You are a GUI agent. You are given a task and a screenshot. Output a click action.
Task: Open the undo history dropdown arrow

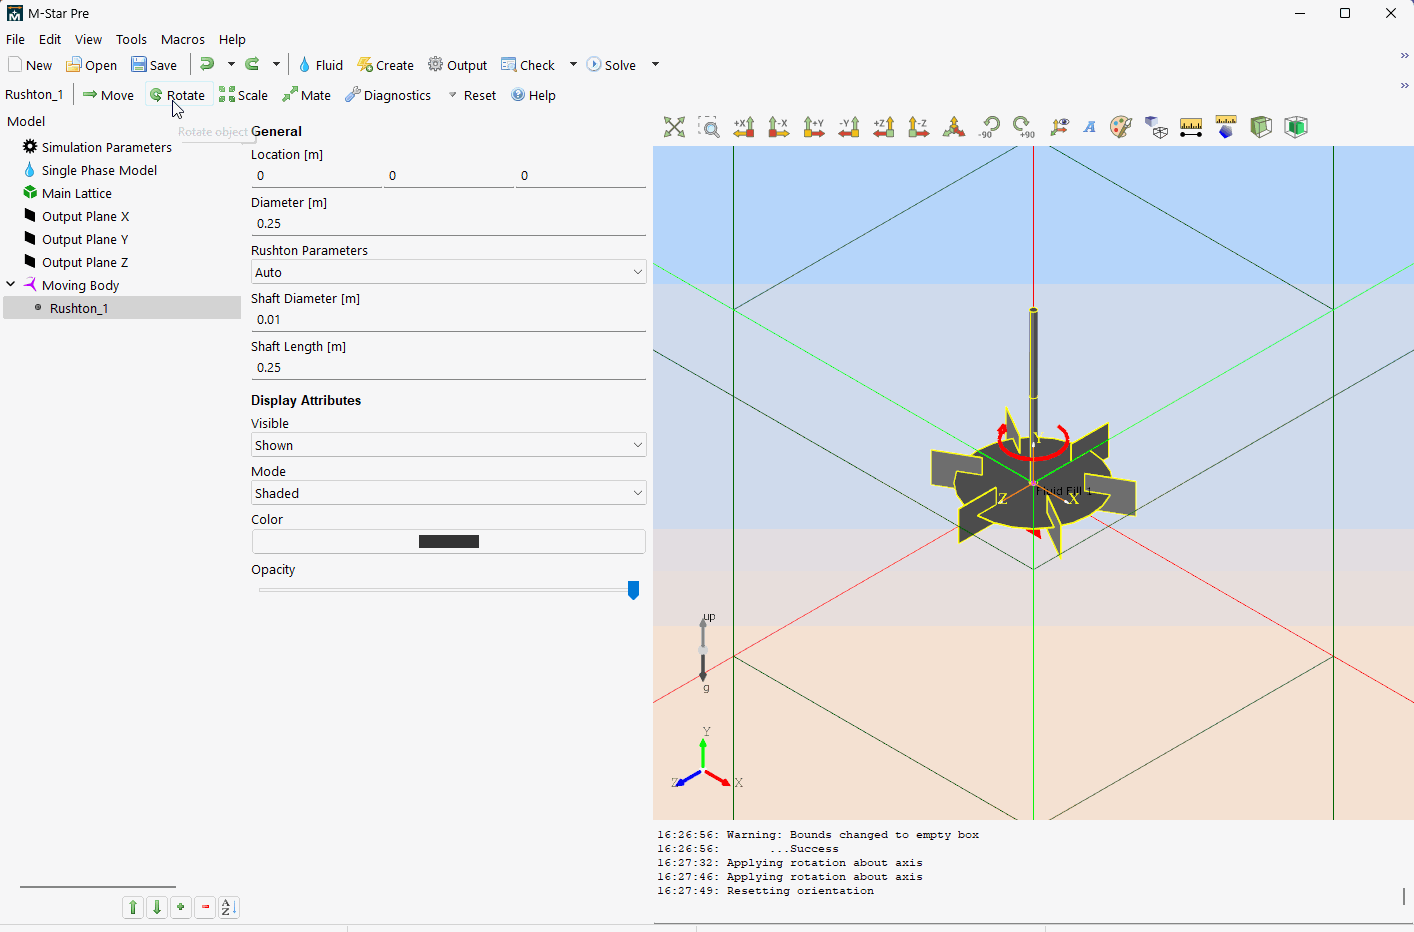(x=231, y=64)
